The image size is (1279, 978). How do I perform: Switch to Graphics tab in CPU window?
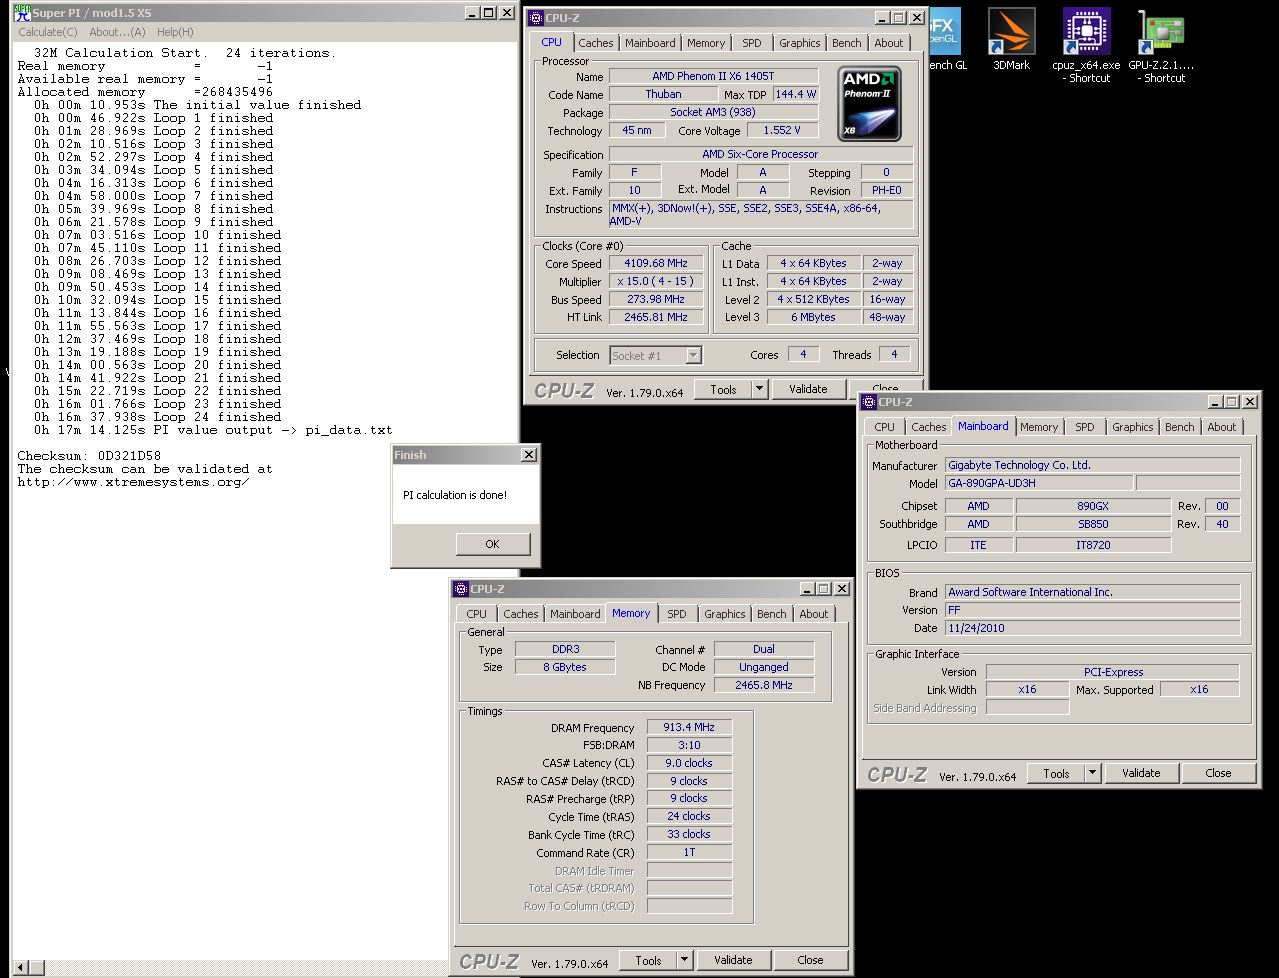pyautogui.click(x=800, y=43)
